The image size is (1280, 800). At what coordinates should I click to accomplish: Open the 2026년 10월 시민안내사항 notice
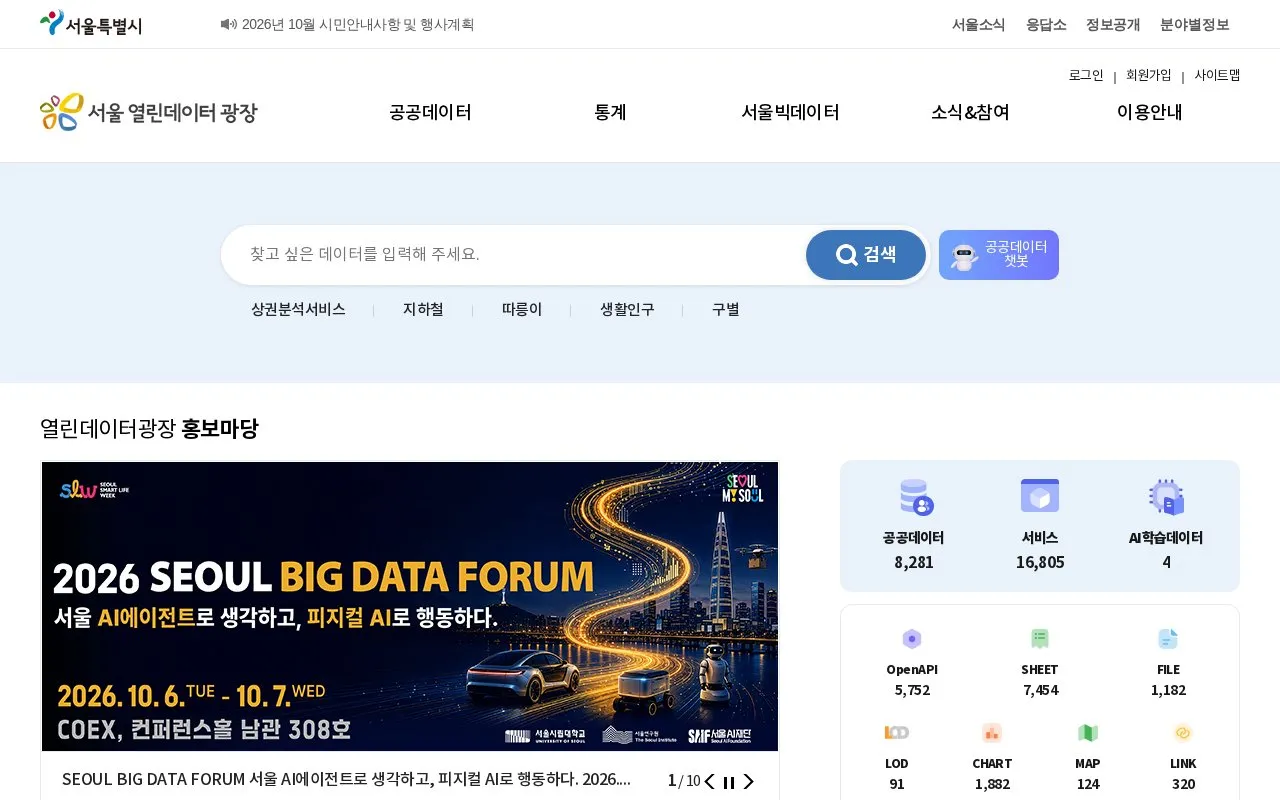point(358,24)
